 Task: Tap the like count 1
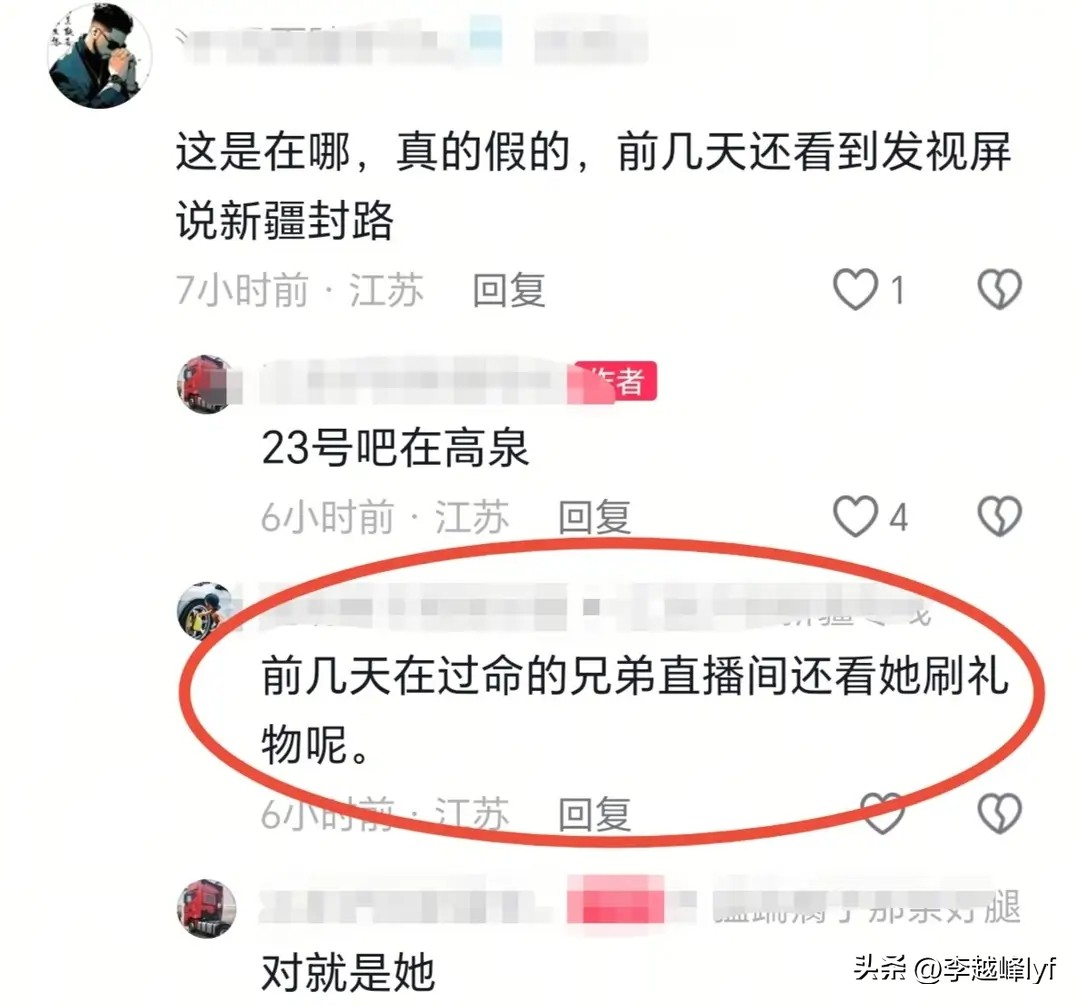[x=897, y=290]
